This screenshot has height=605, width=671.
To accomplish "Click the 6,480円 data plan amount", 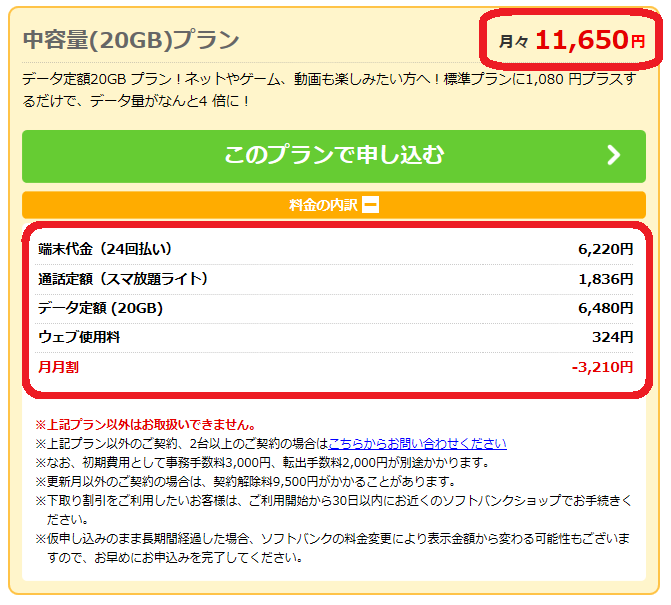I will pyautogui.click(x=605, y=308).
